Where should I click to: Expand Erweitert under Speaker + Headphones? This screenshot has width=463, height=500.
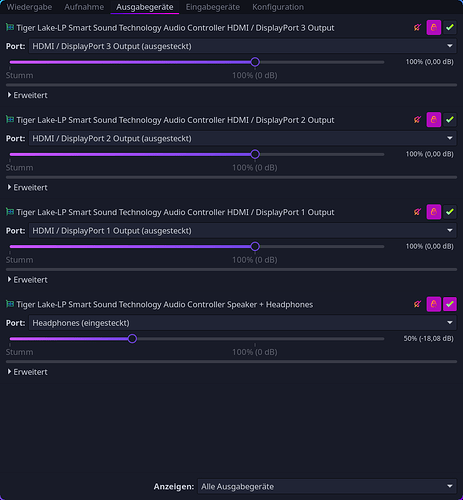pyautogui.click(x=28, y=372)
